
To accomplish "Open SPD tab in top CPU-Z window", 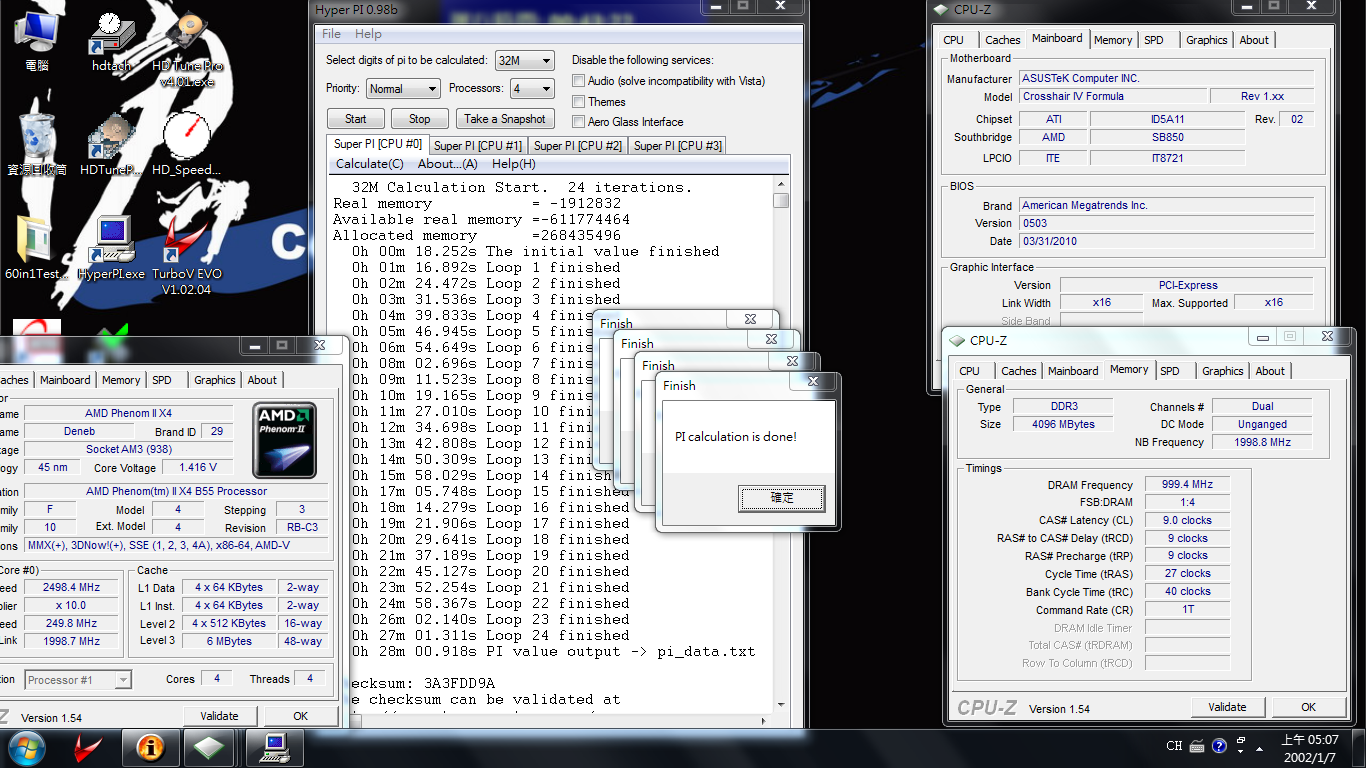I will point(1154,40).
